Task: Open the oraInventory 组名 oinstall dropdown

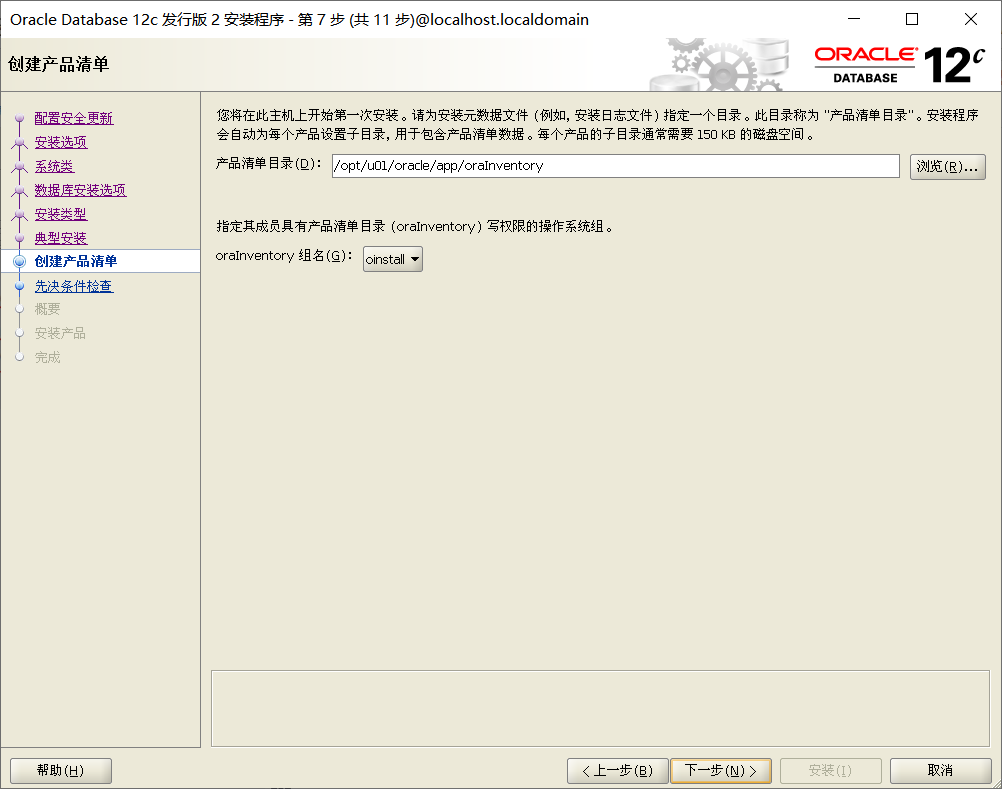Action: 392,259
